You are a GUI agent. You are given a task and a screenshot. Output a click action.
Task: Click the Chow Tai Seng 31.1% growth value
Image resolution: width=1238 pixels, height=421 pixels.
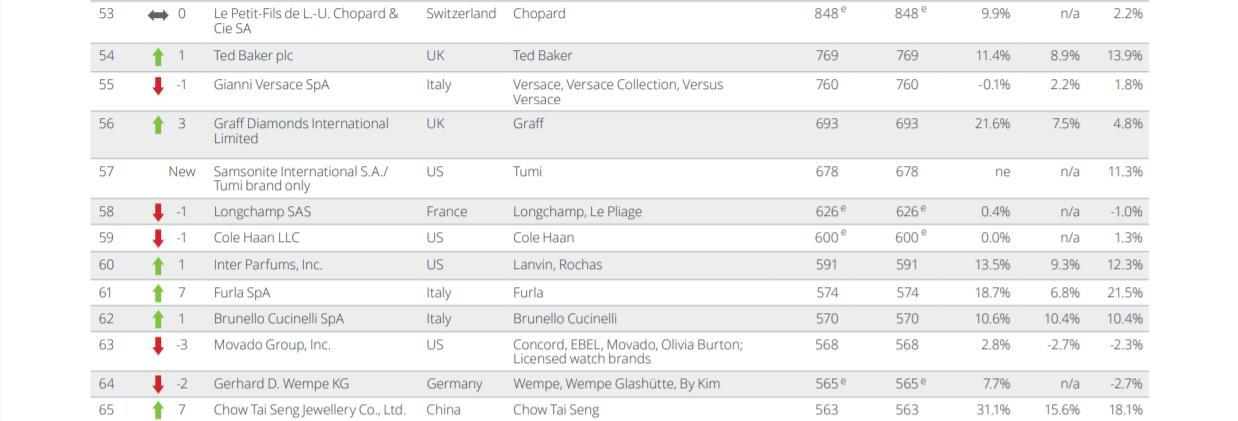click(993, 410)
